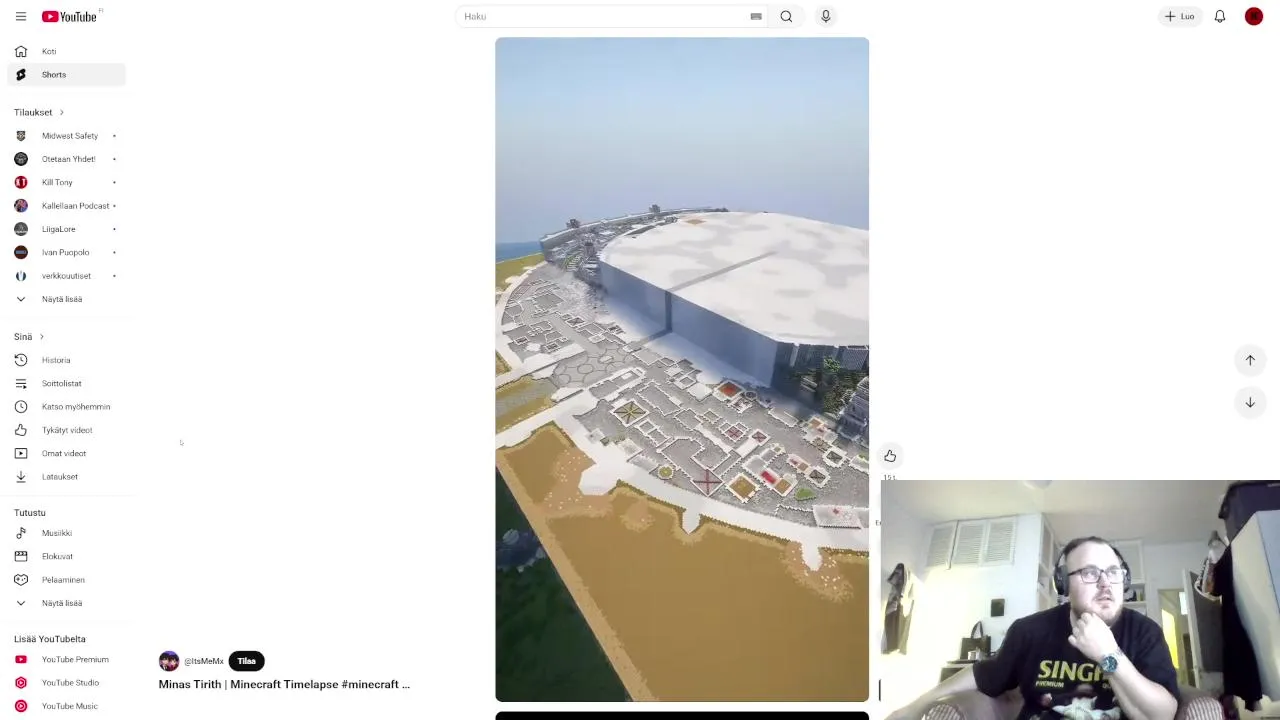Click the Lataukset download arrow icon
Image resolution: width=1280 pixels, height=720 pixels.
(x=21, y=477)
